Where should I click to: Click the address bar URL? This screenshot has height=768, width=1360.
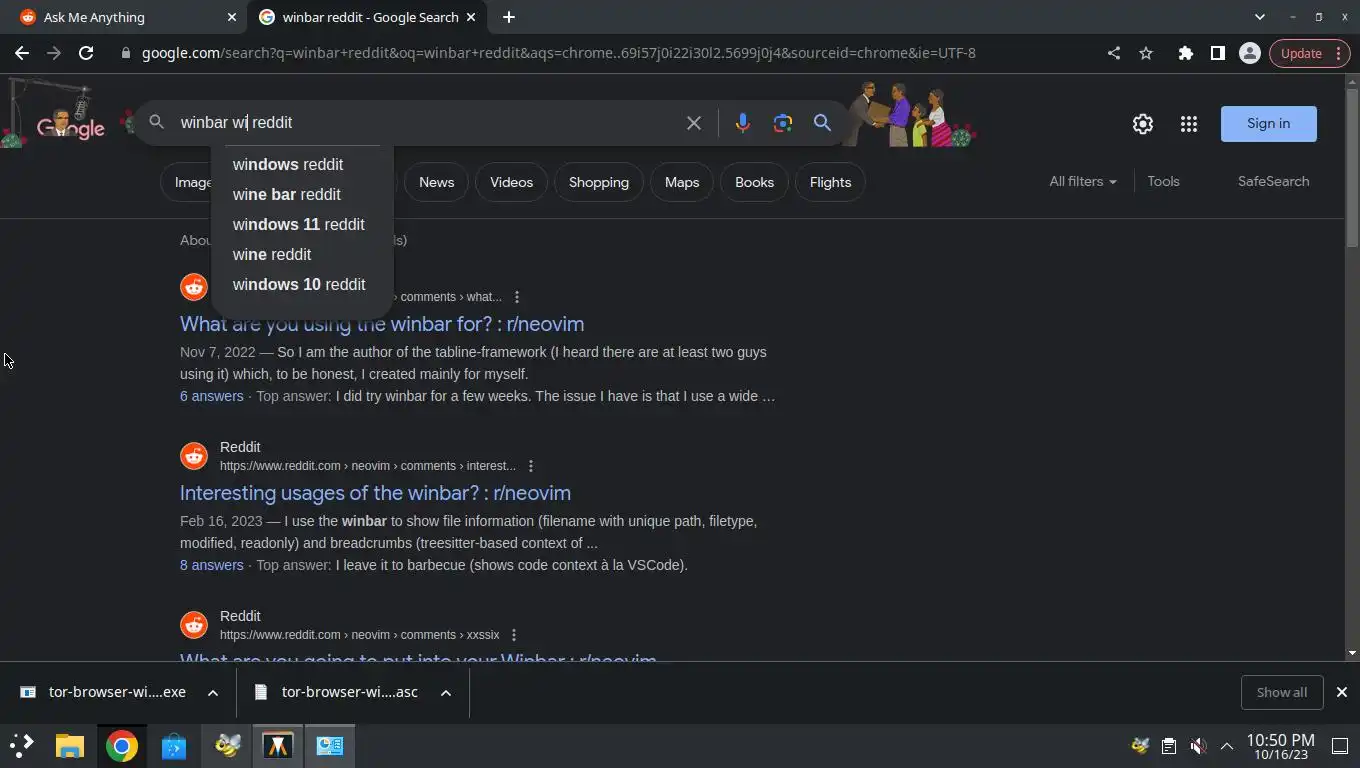coord(558,53)
